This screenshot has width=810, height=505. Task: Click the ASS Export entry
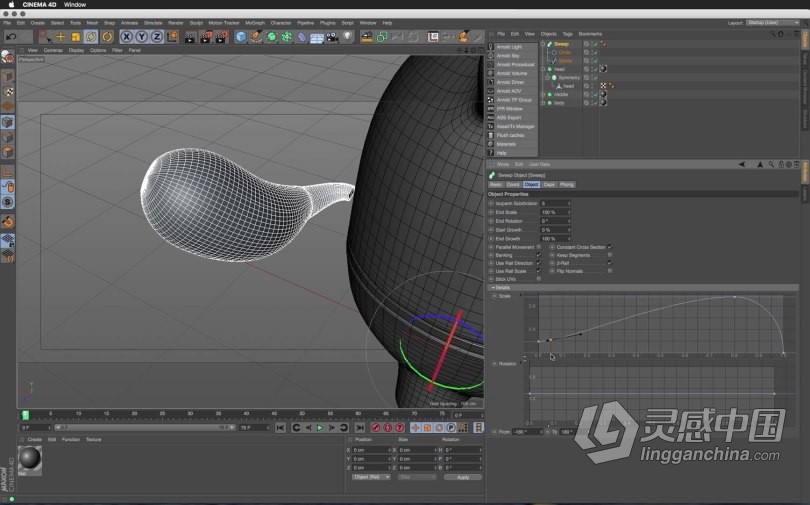coord(509,118)
